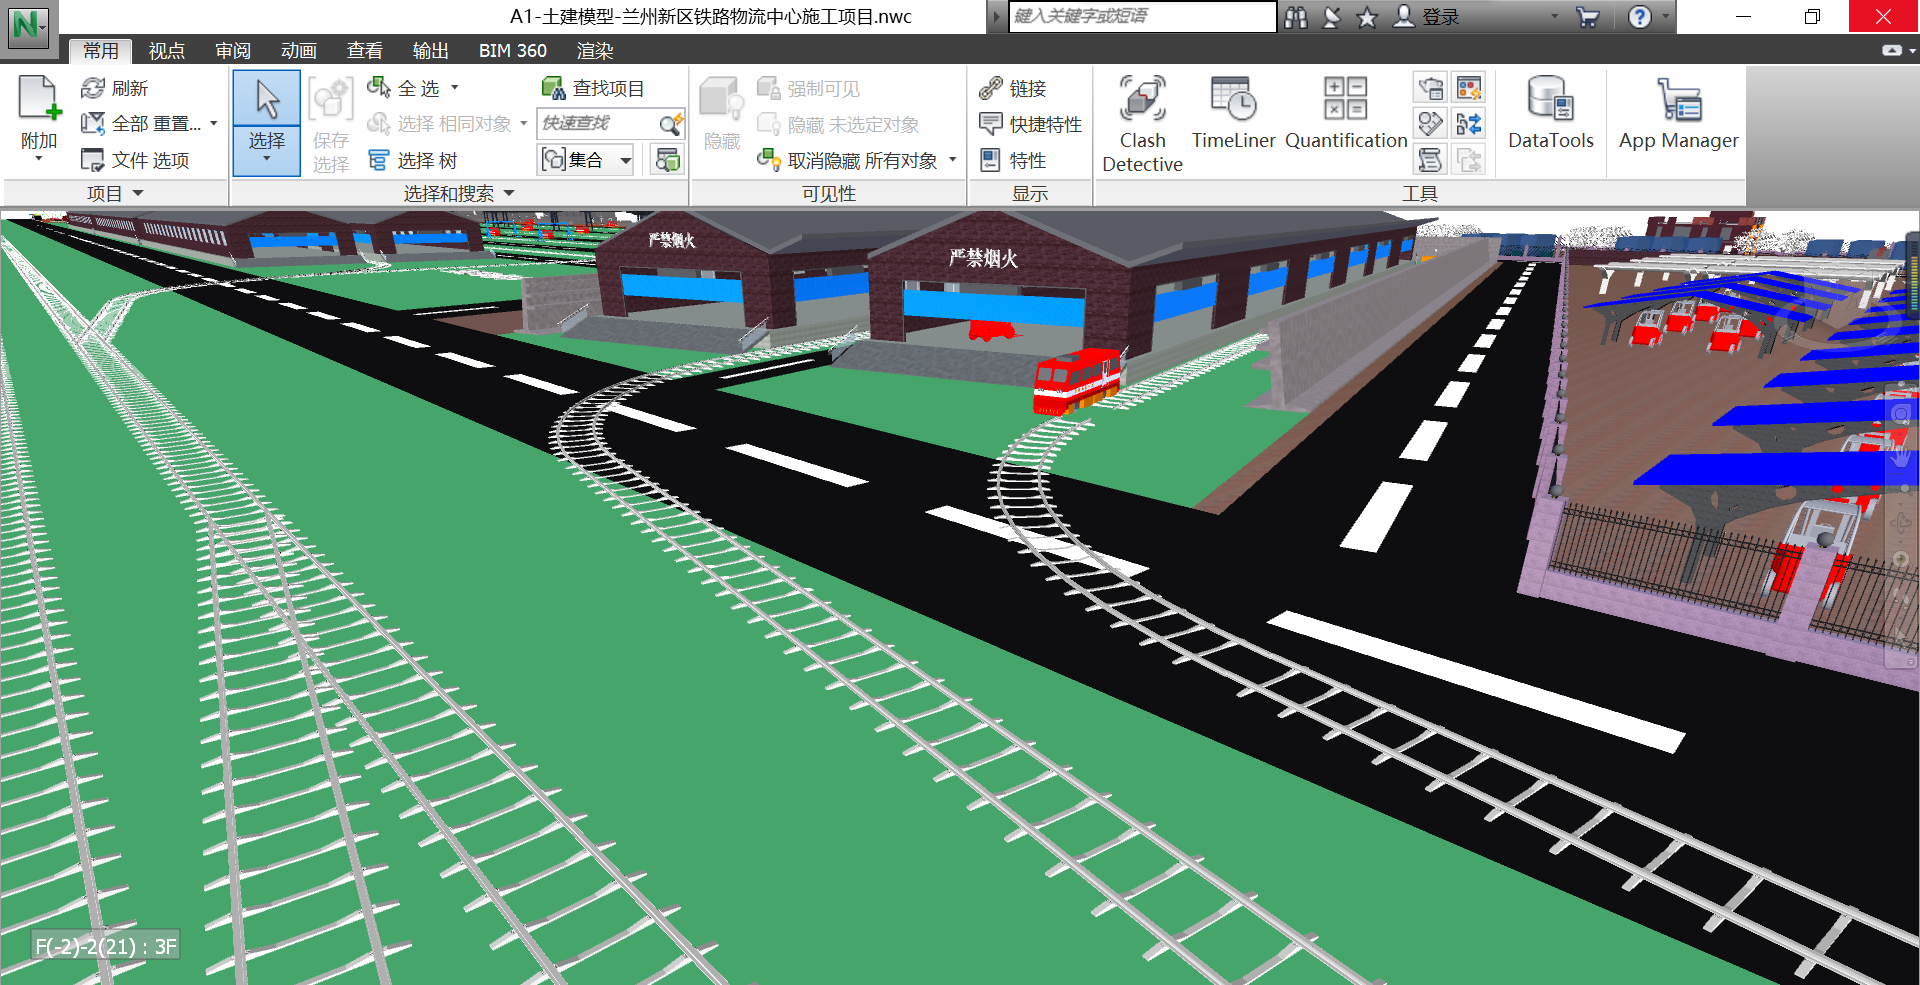Screen dimensions: 1920x985
Task: Toggle the 特性 (Properties) window
Action: (x=1013, y=161)
